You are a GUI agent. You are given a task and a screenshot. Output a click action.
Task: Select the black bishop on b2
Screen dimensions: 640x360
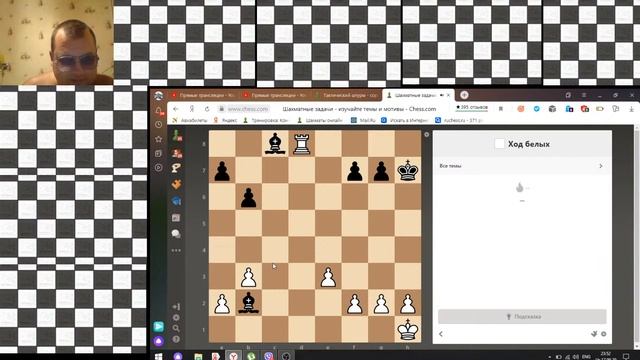click(249, 303)
